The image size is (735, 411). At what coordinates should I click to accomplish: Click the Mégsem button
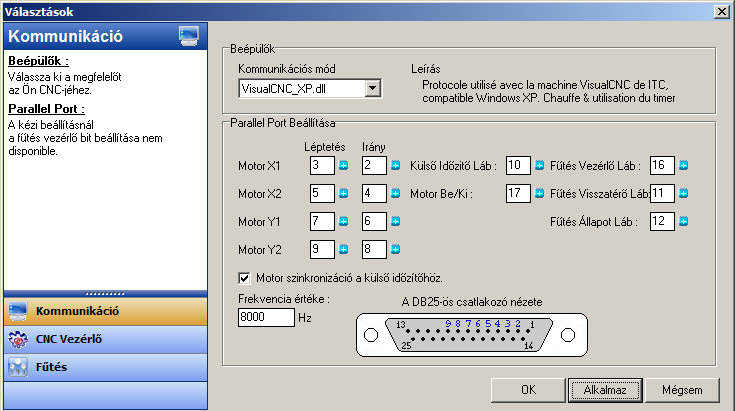[682, 390]
